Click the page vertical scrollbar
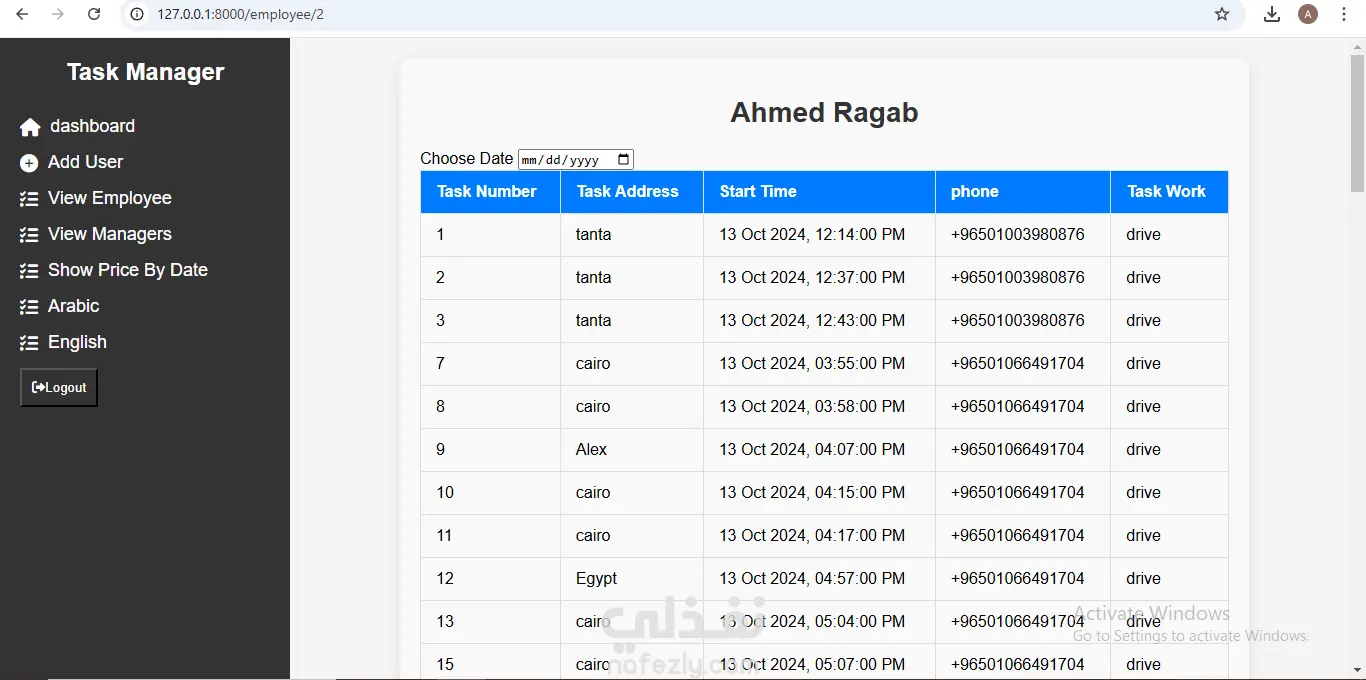This screenshot has height=680, width=1366. coord(1357,123)
